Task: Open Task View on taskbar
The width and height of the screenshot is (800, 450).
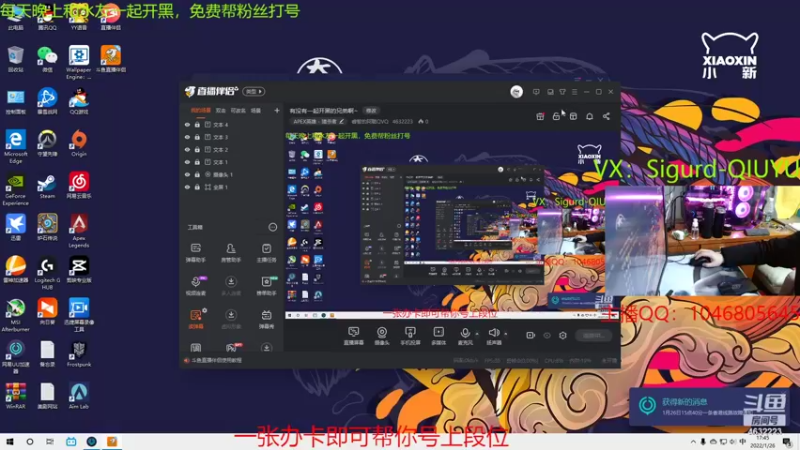Action: tap(49, 442)
